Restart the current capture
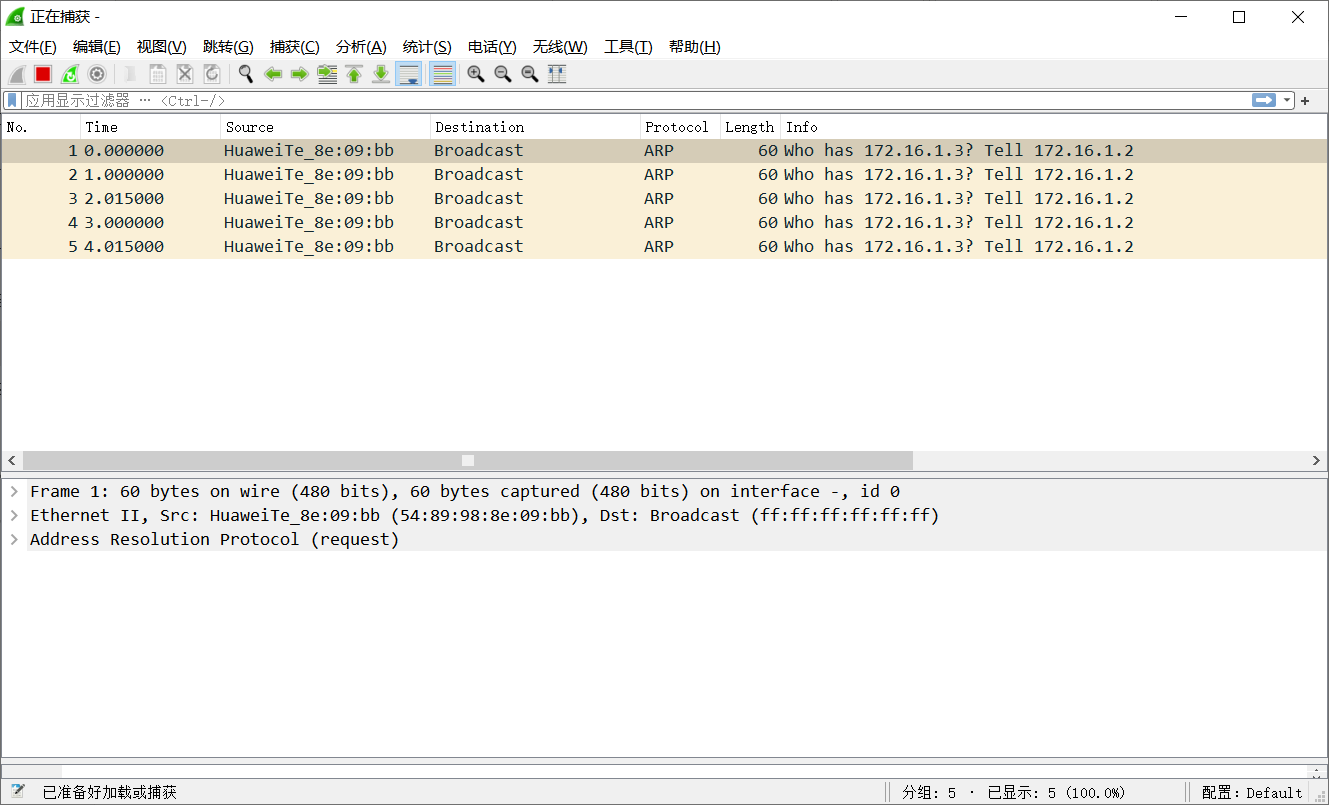The width and height of the screenshot is (1329, 805). pyautogui.click(x=70, y=74)
